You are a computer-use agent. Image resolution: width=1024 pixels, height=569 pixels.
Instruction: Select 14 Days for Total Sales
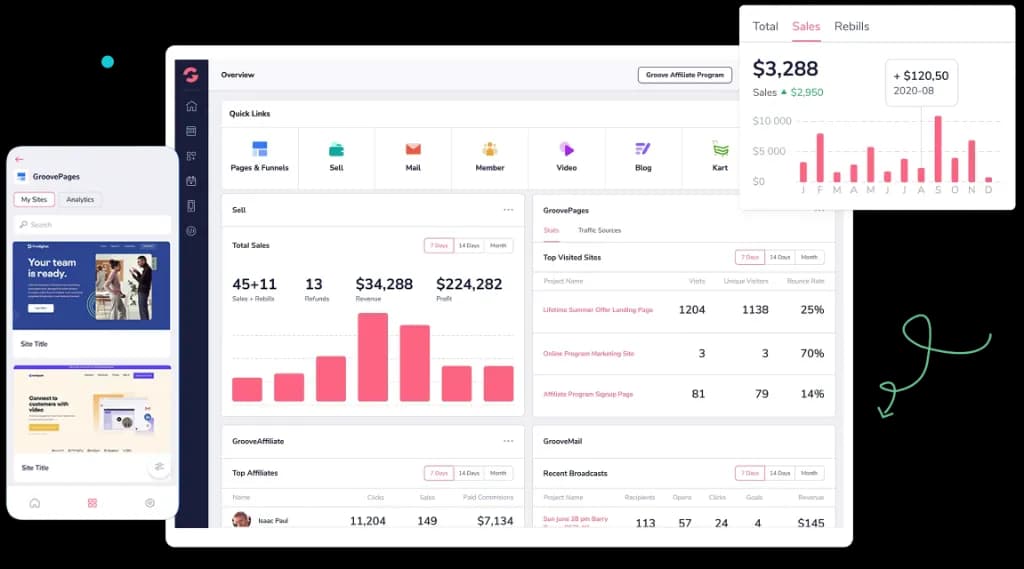pos(469,246)
